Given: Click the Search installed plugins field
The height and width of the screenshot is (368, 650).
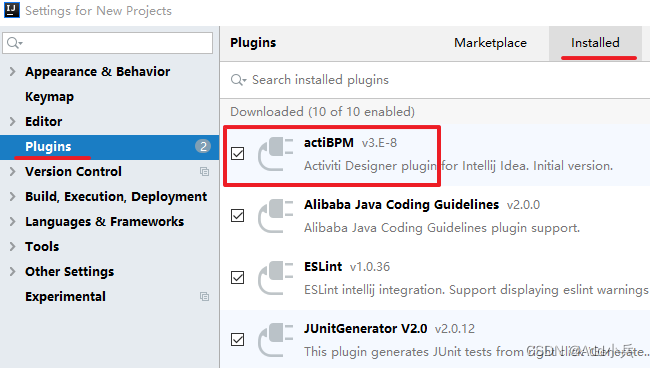Looking at the screenshot, I should point(435,80).
